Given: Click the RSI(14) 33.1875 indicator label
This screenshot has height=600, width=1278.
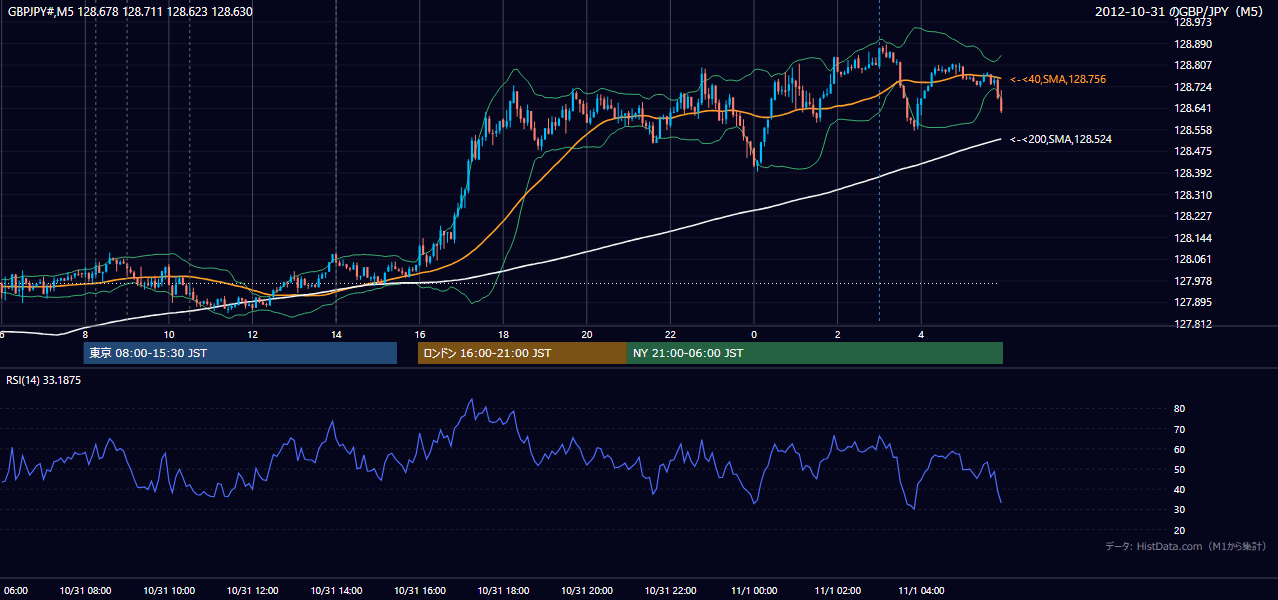Looking at the screenshot, I should click(44, 380).
